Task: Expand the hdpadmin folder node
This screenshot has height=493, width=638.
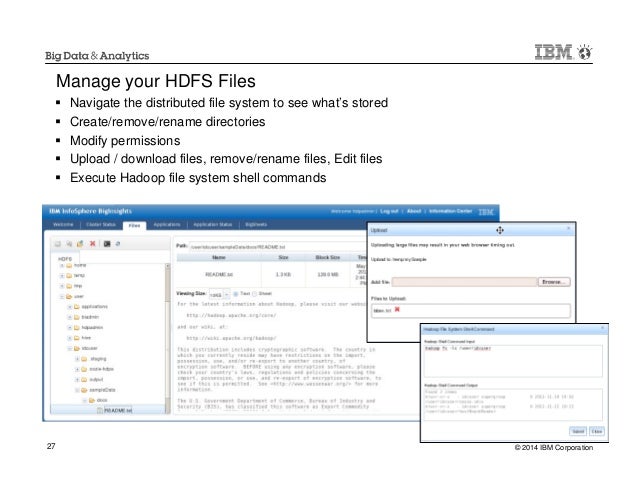Action: click(70, 327)
